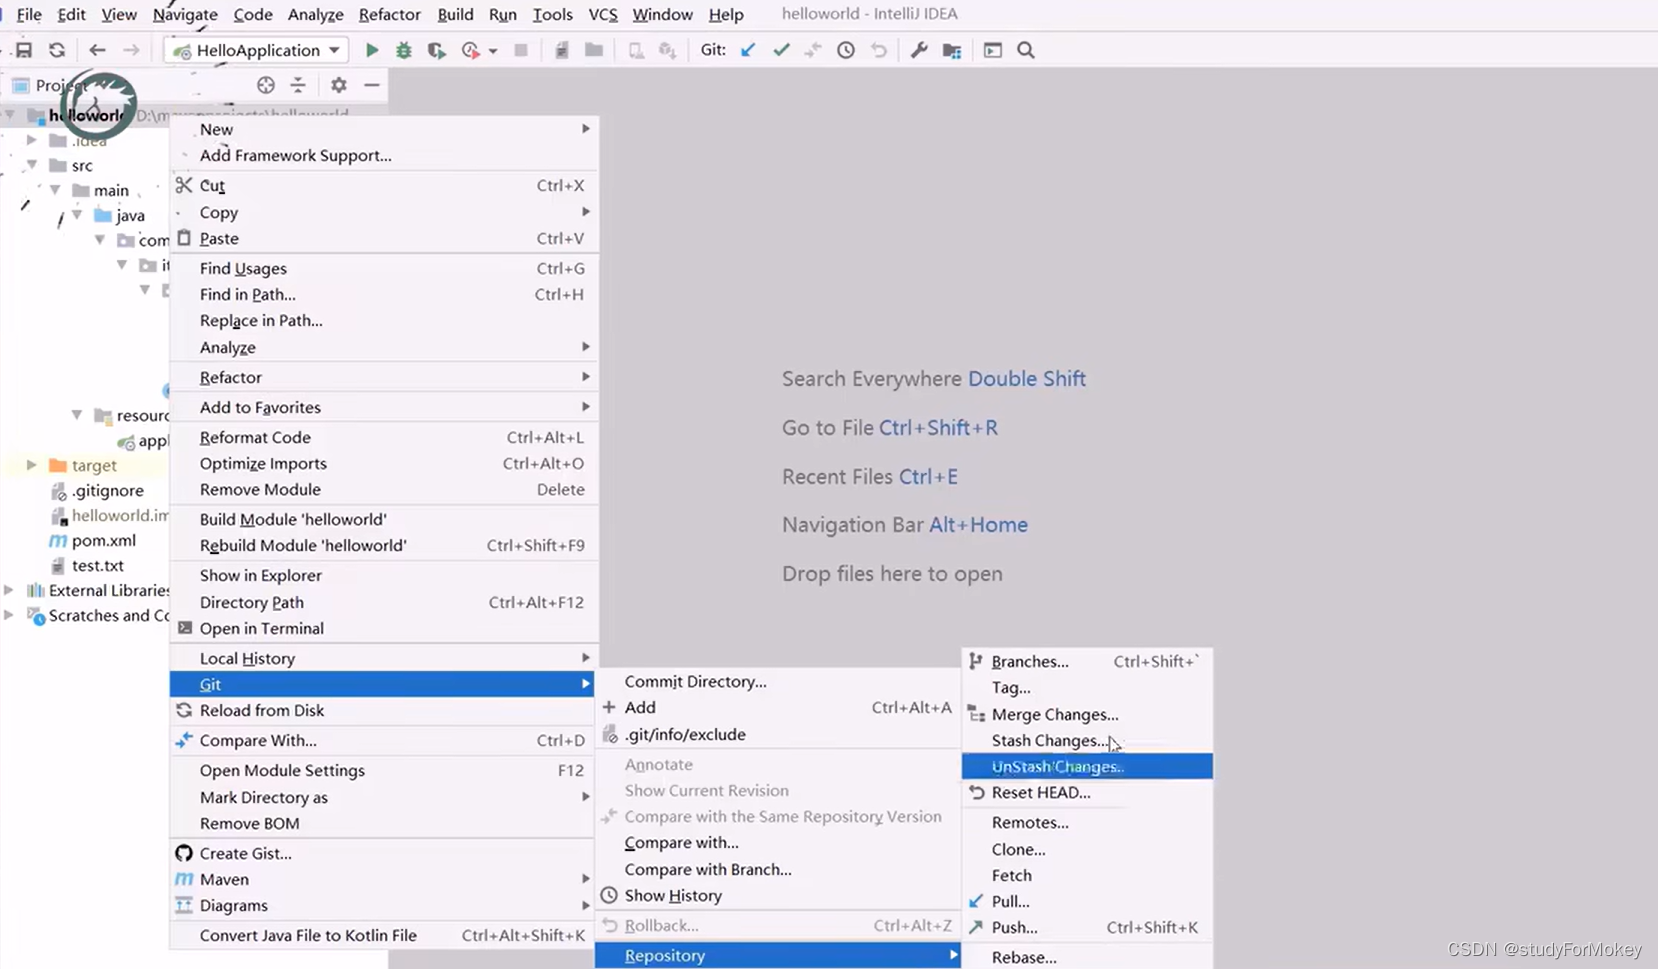Select Pull in Repository submenu
This screenshot has height=969, width=1658.
click(x=1087, y=901)
